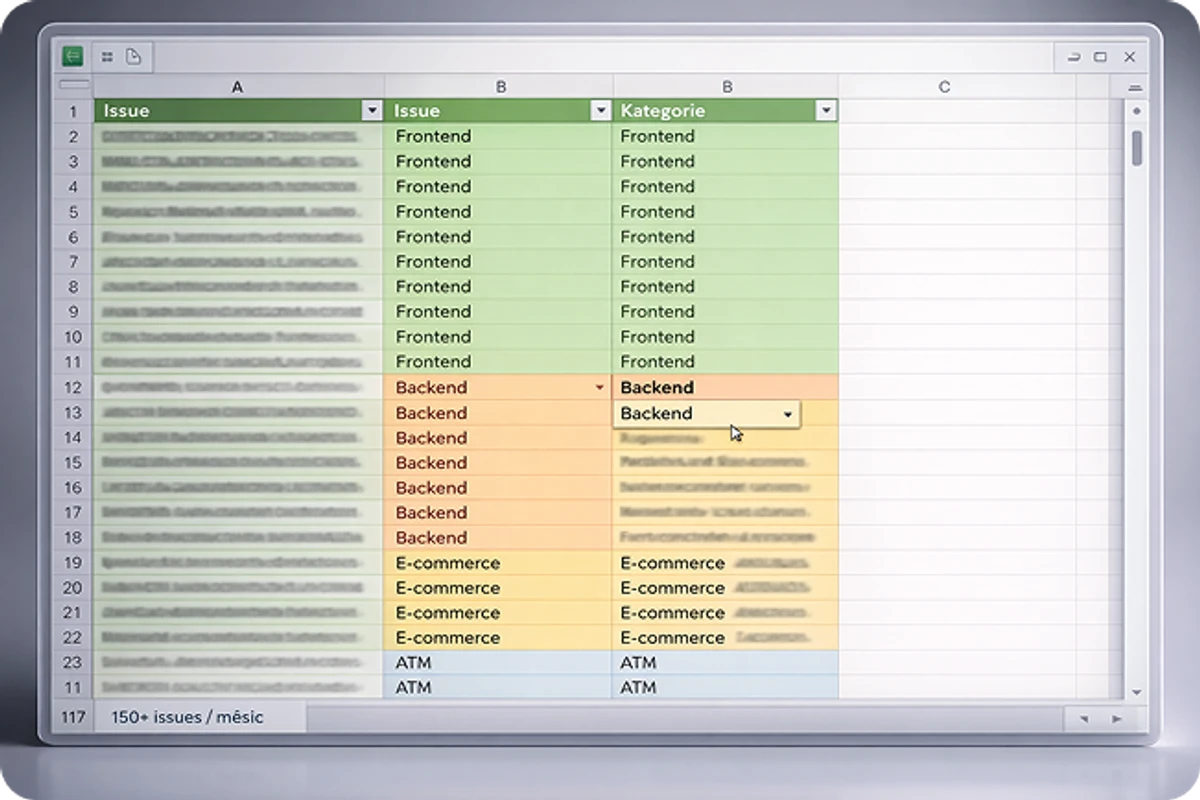This screenshot has width=1200, height=800.
Task: Select row 19 header
Action: (x=72, y=563)
